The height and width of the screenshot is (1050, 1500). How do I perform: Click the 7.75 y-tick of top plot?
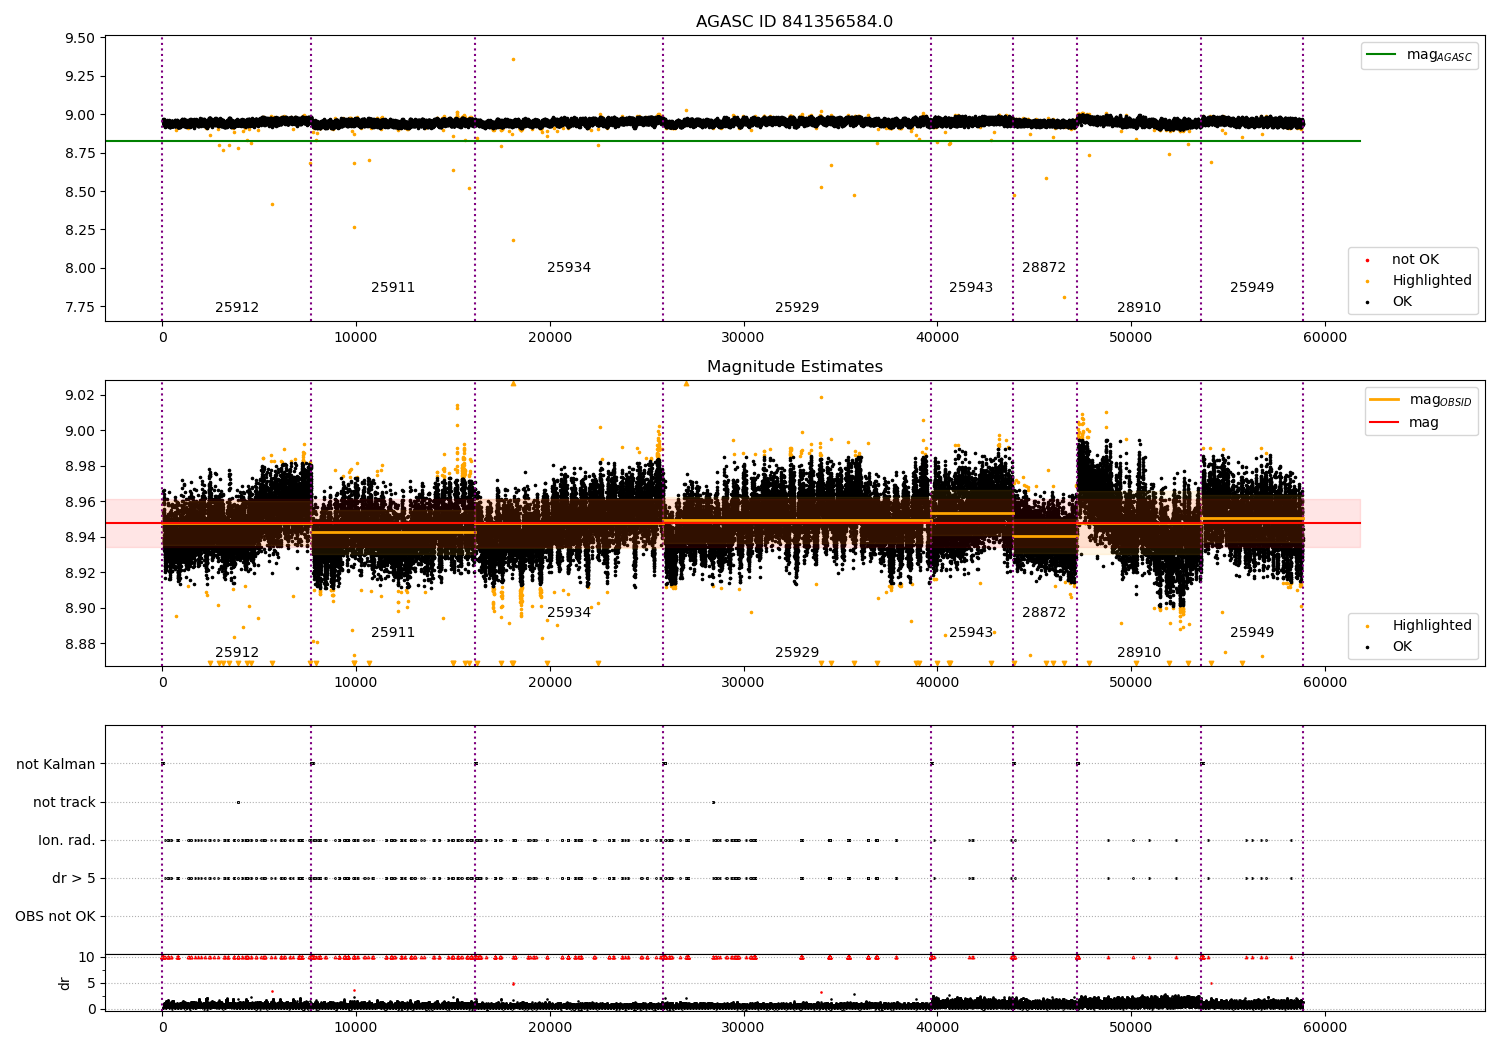pos(80,307)
